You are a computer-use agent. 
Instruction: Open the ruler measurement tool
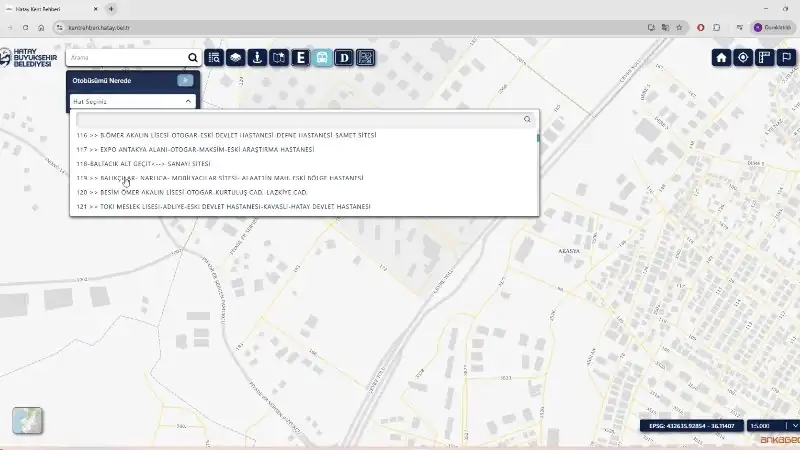[765, 58]
